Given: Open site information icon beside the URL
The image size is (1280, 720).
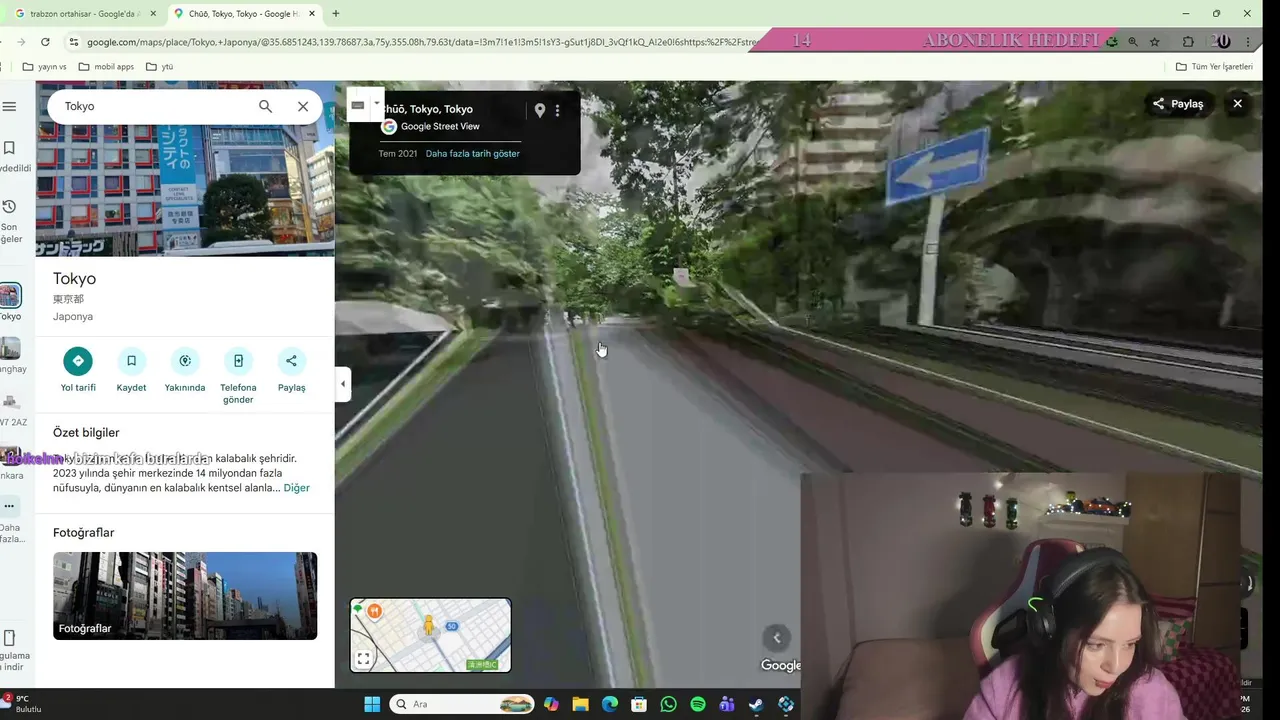Looking at the screenshot, I should coord(73,42).
